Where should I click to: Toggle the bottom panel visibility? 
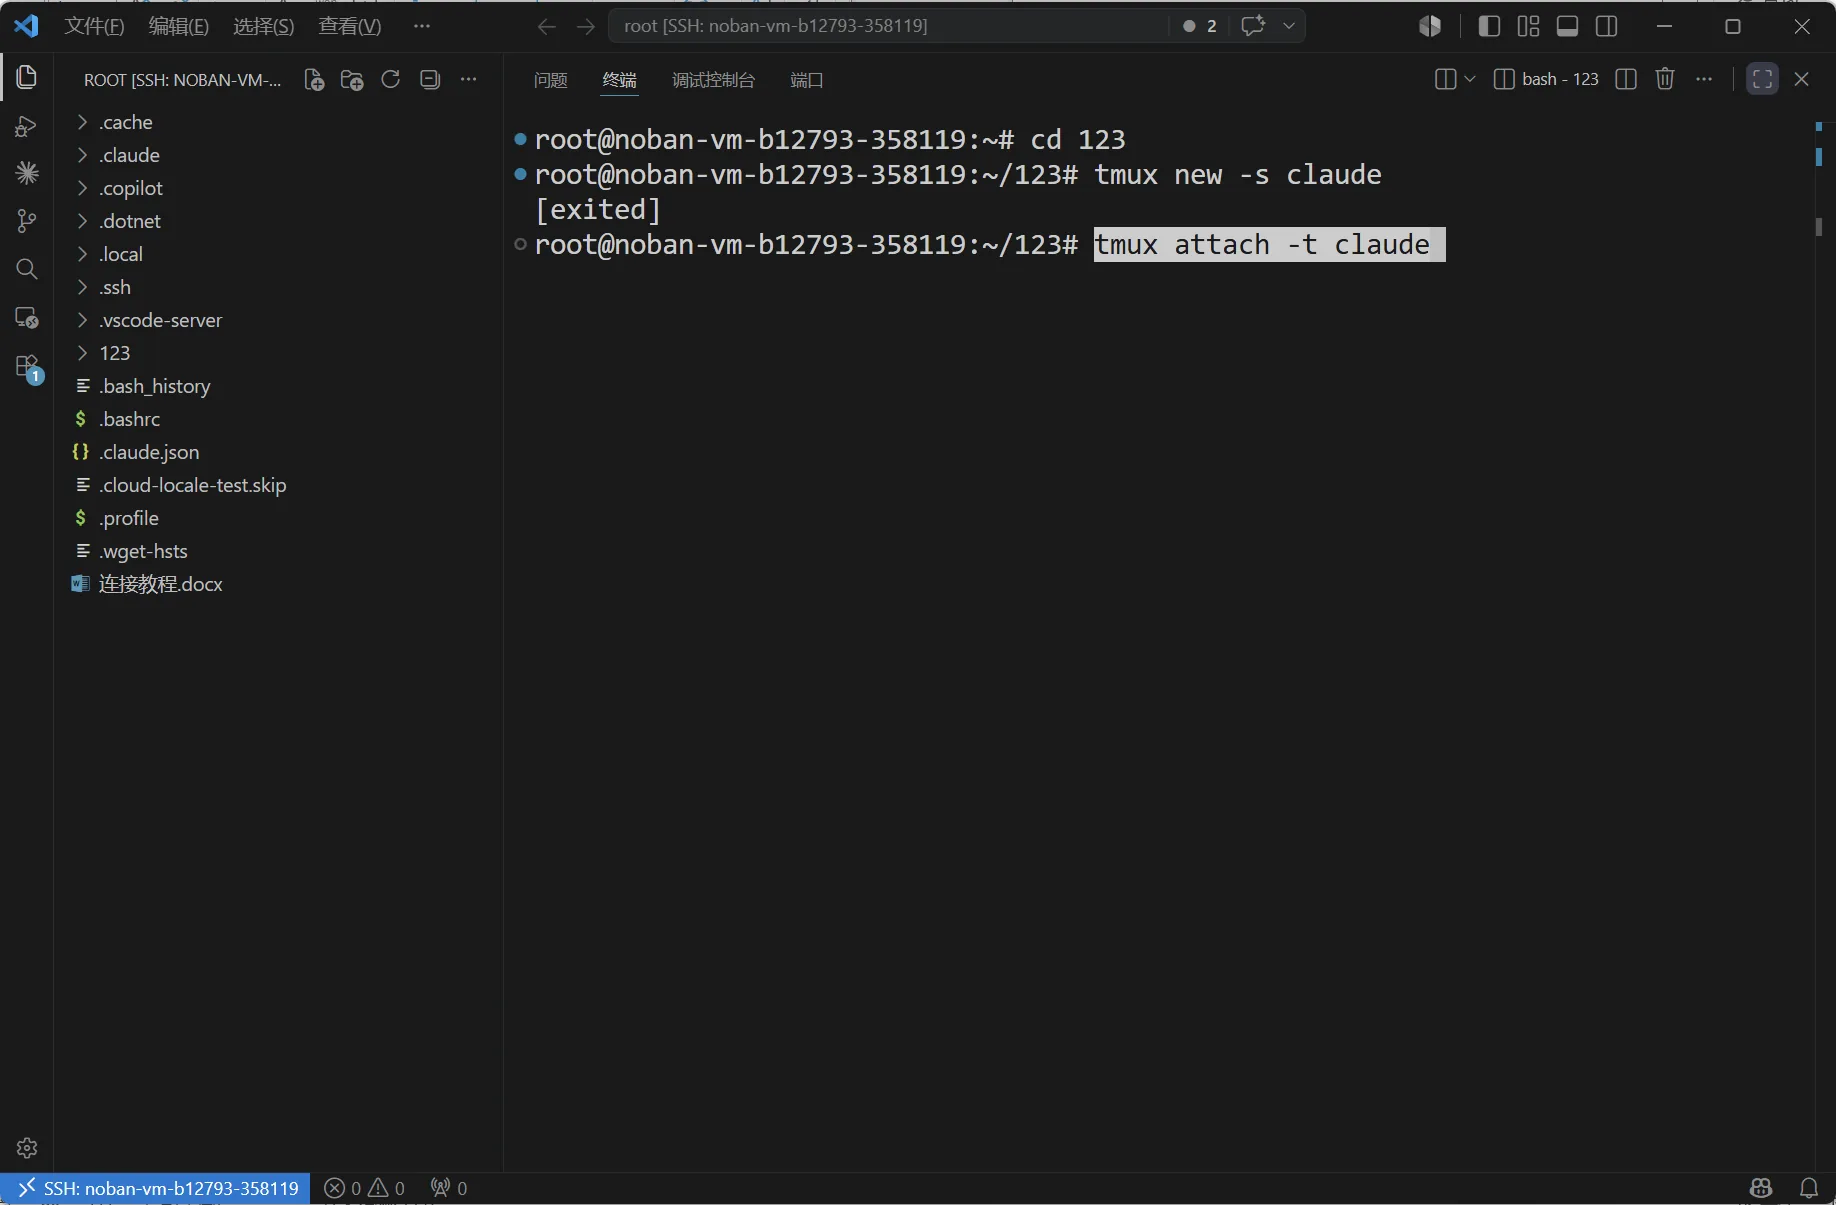(1567, 26)
